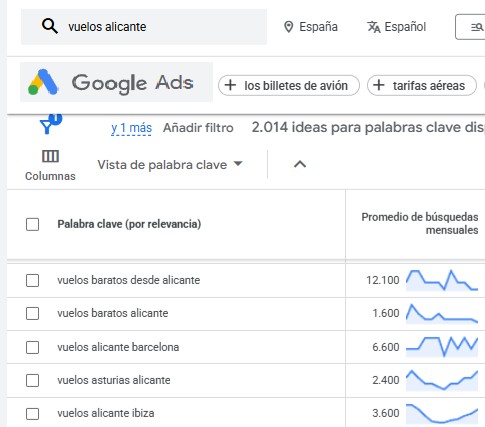Click the España location pin icon
The image size is (485, 427).
point(288,27)
